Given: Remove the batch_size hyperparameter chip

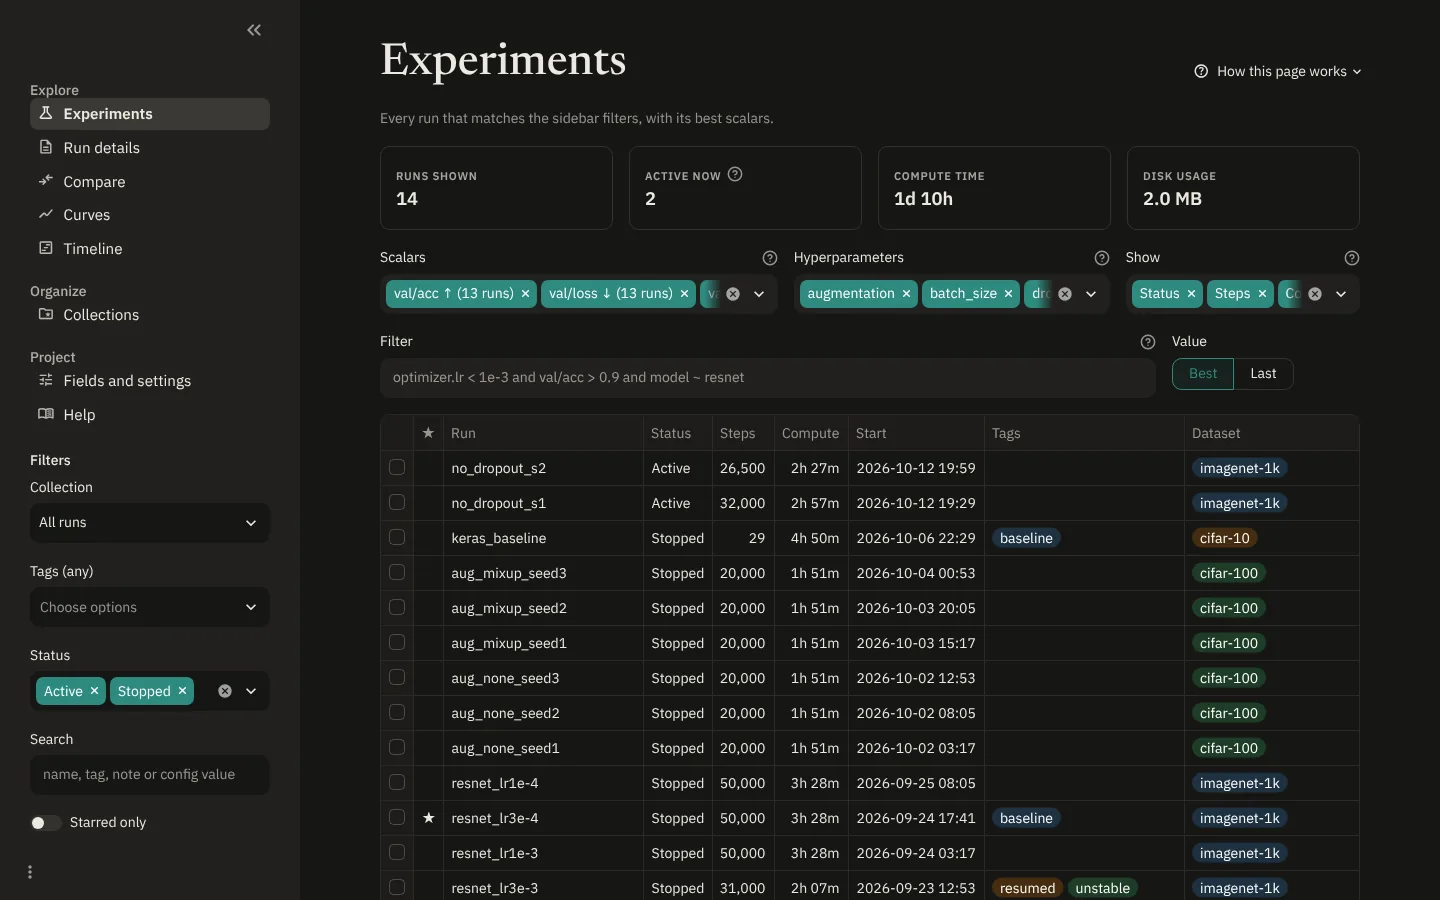Looking at the screenshot, I should 1009,294.
